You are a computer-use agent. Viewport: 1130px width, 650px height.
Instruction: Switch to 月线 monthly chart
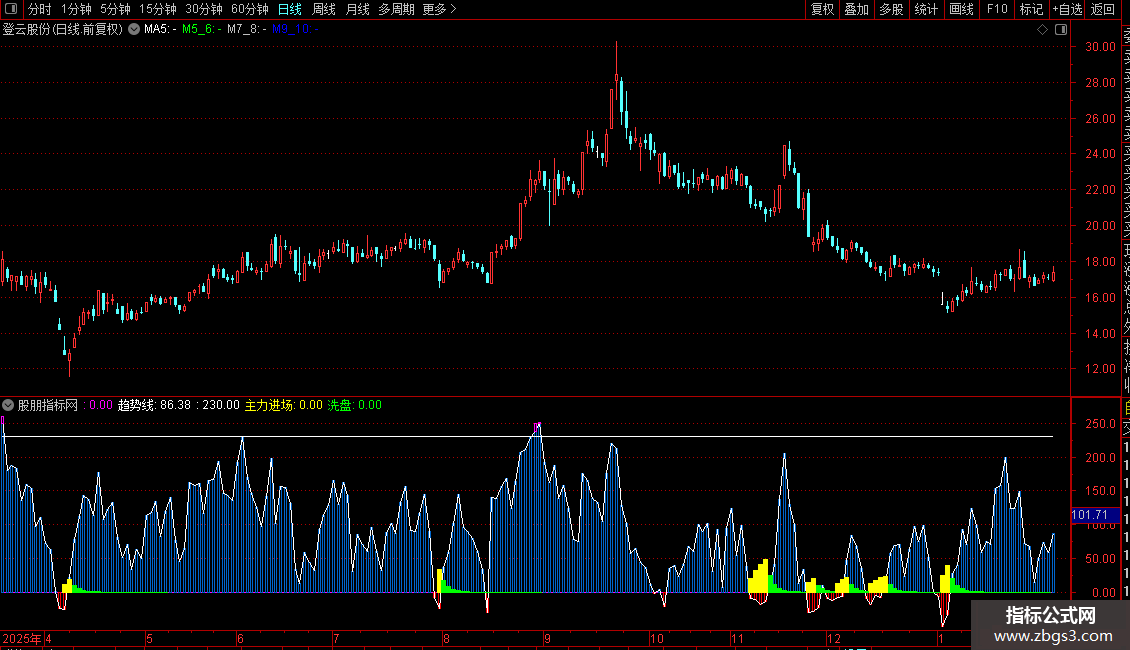tap(357, 9)
